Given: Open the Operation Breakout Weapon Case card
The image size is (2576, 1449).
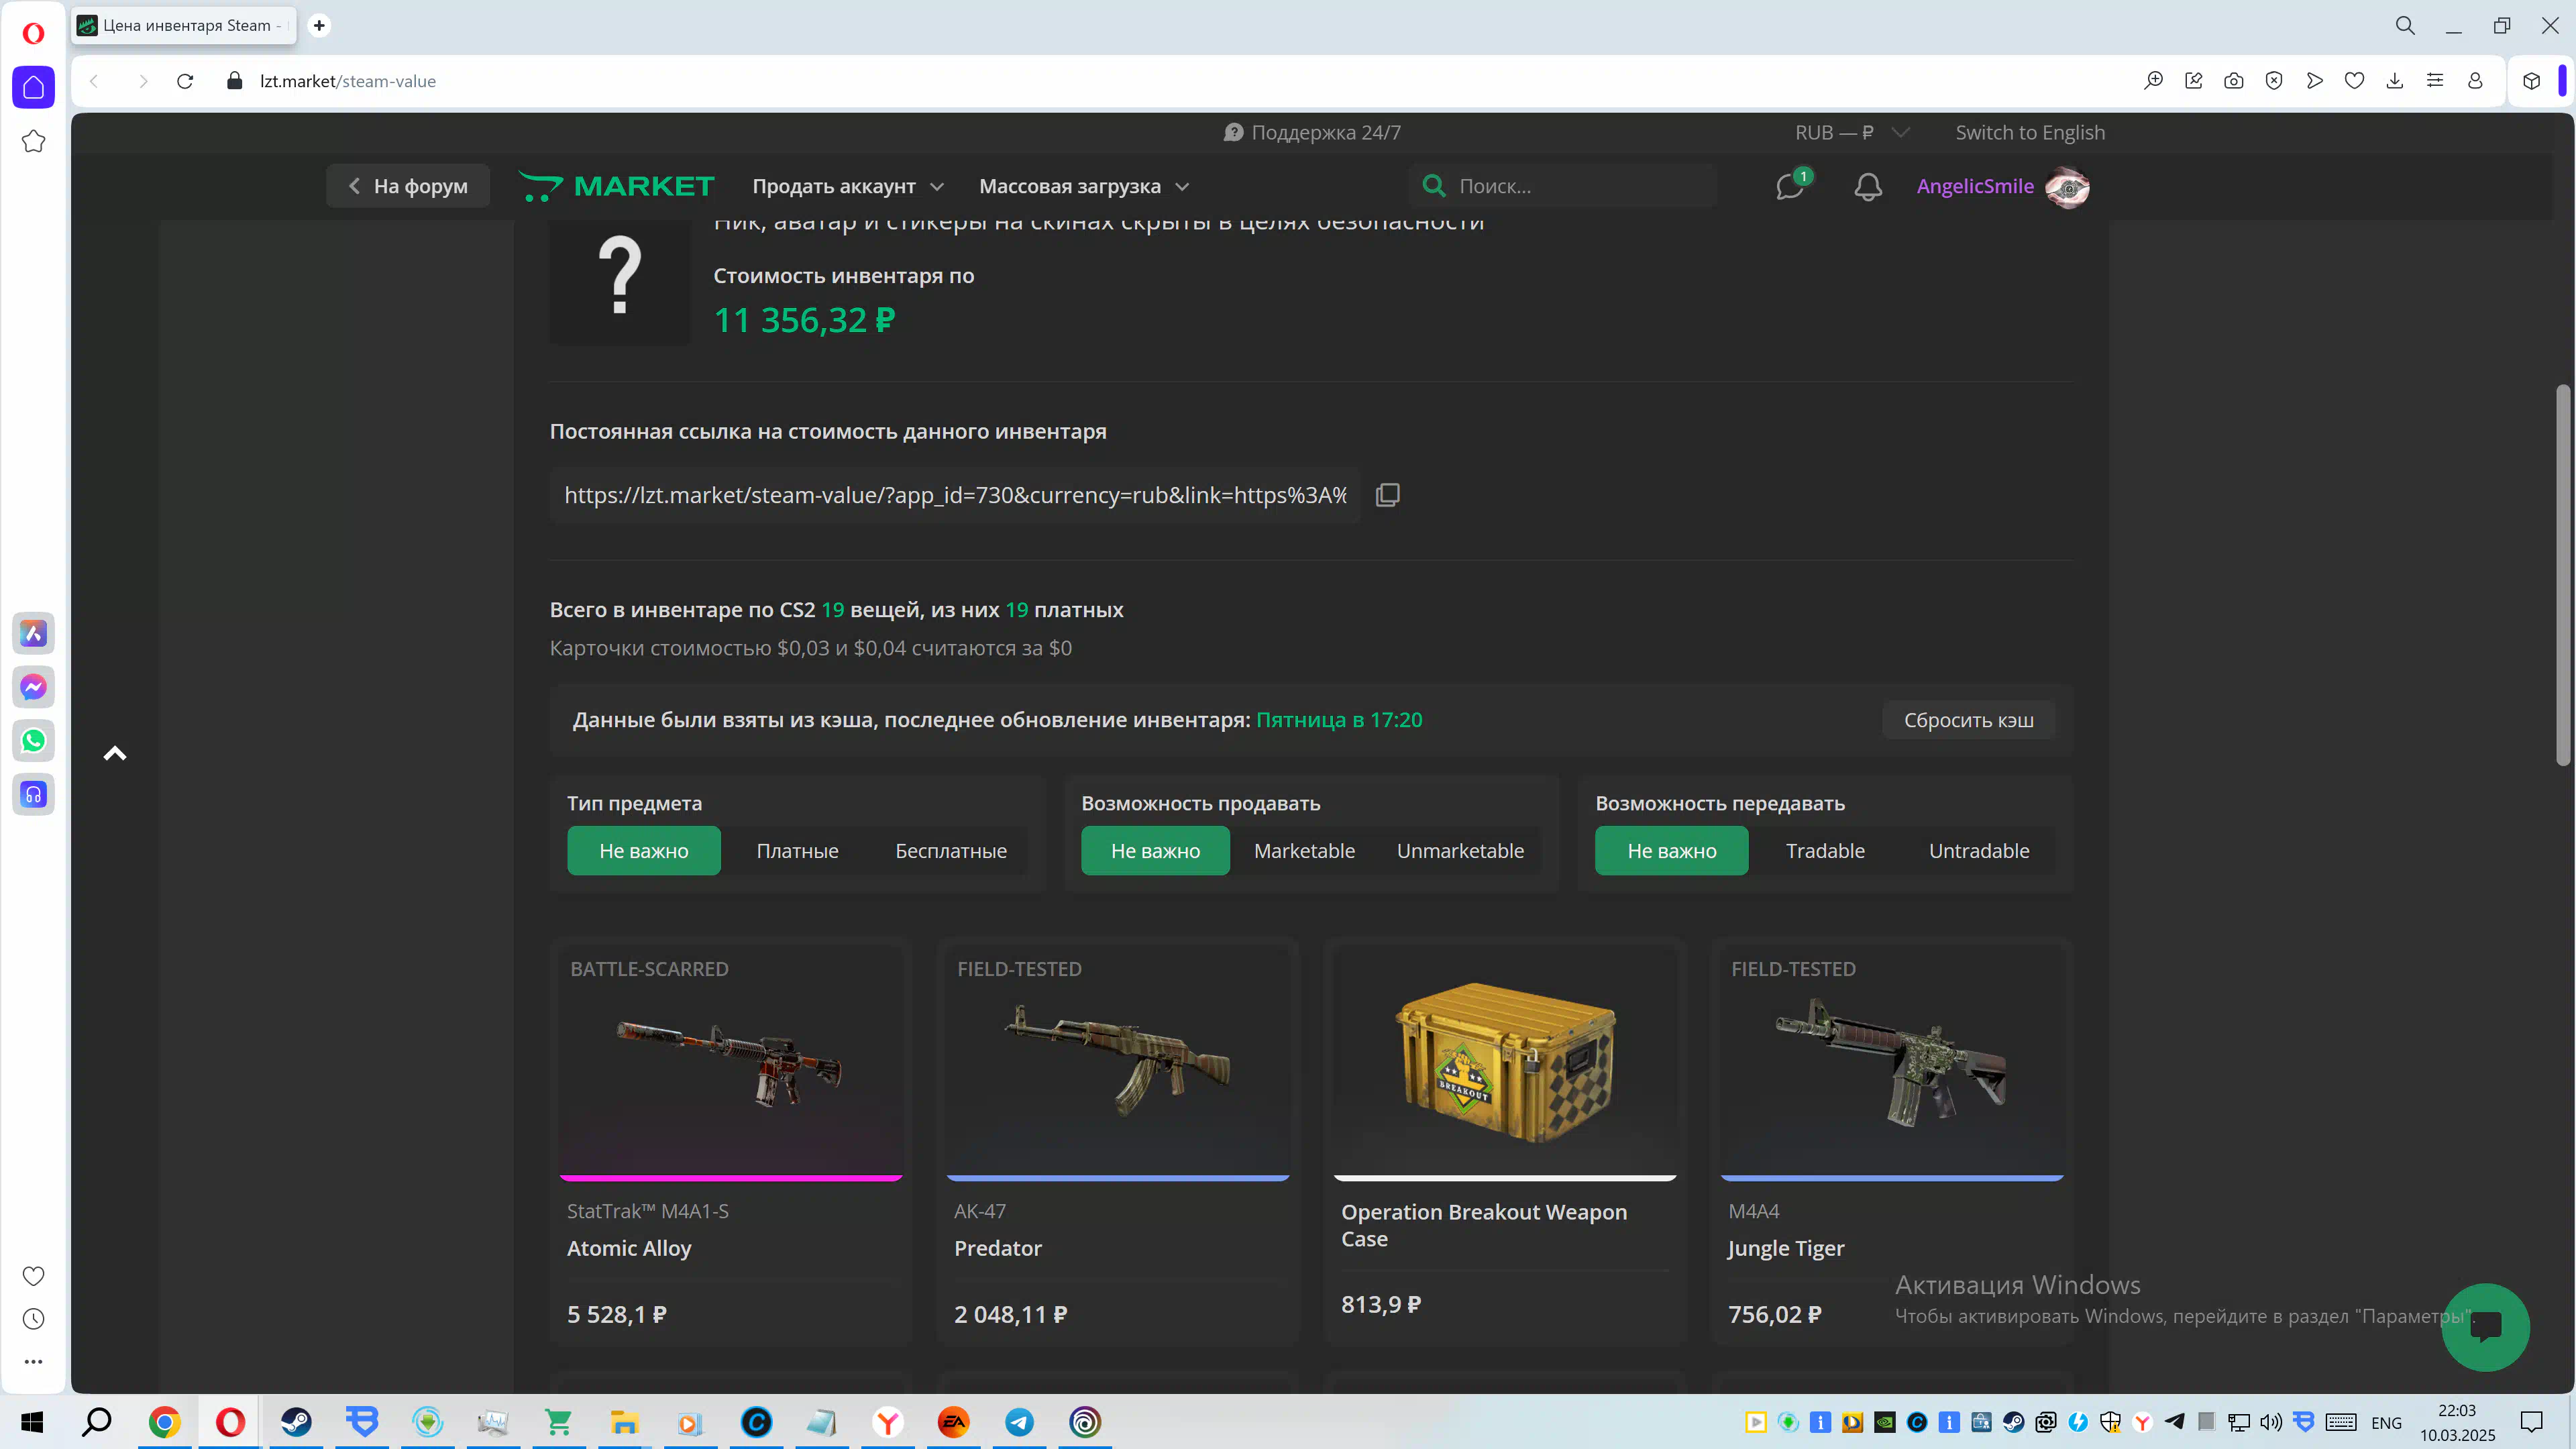Looking at the screenshot, I should point(1504,1141).
